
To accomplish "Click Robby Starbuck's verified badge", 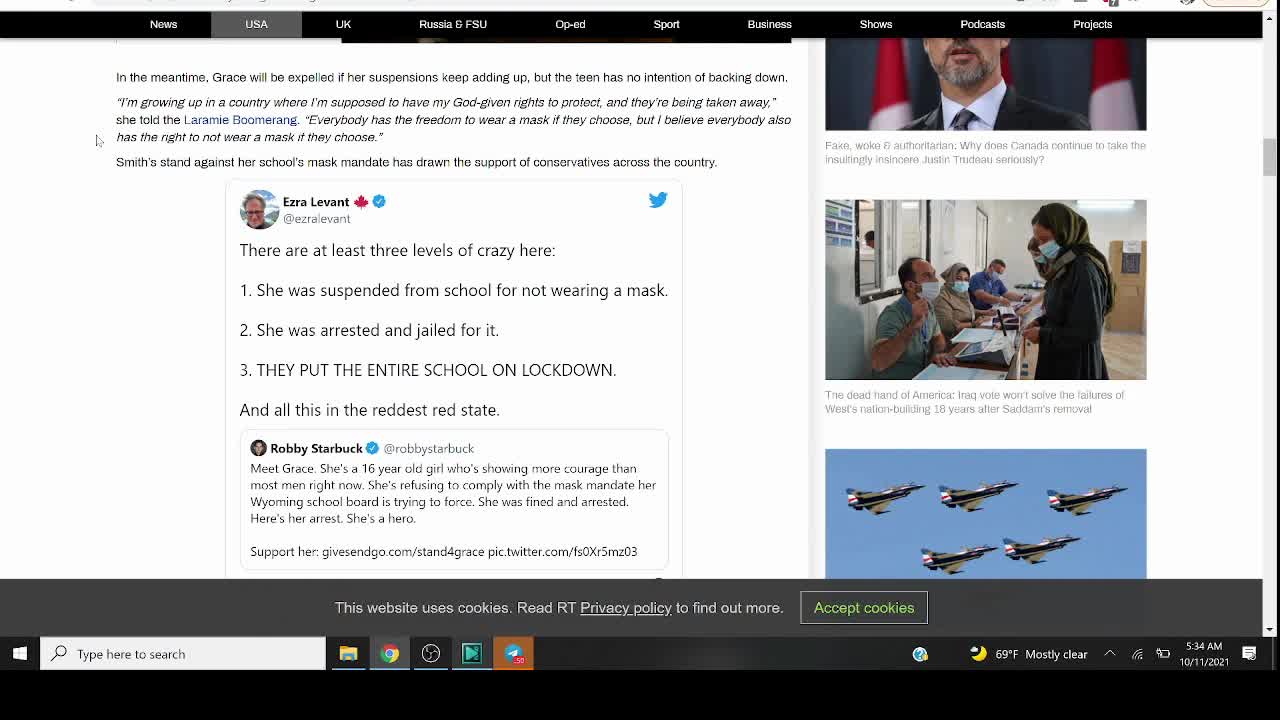I will pos(372,448).
